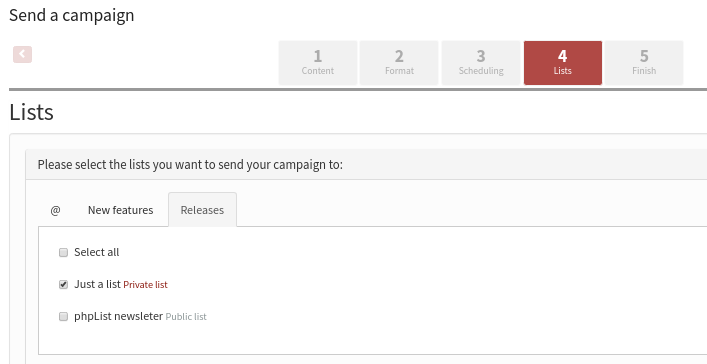Click the back arrow icon
The image size is (707, 364).
[x=23, y=55]
